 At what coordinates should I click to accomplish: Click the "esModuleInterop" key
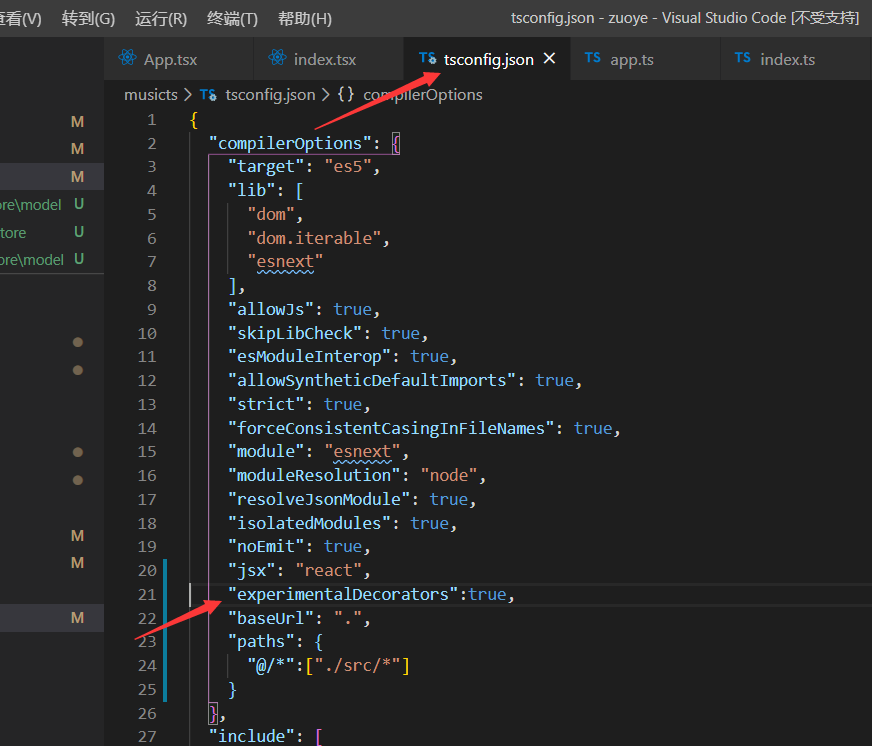pos(309,357)
